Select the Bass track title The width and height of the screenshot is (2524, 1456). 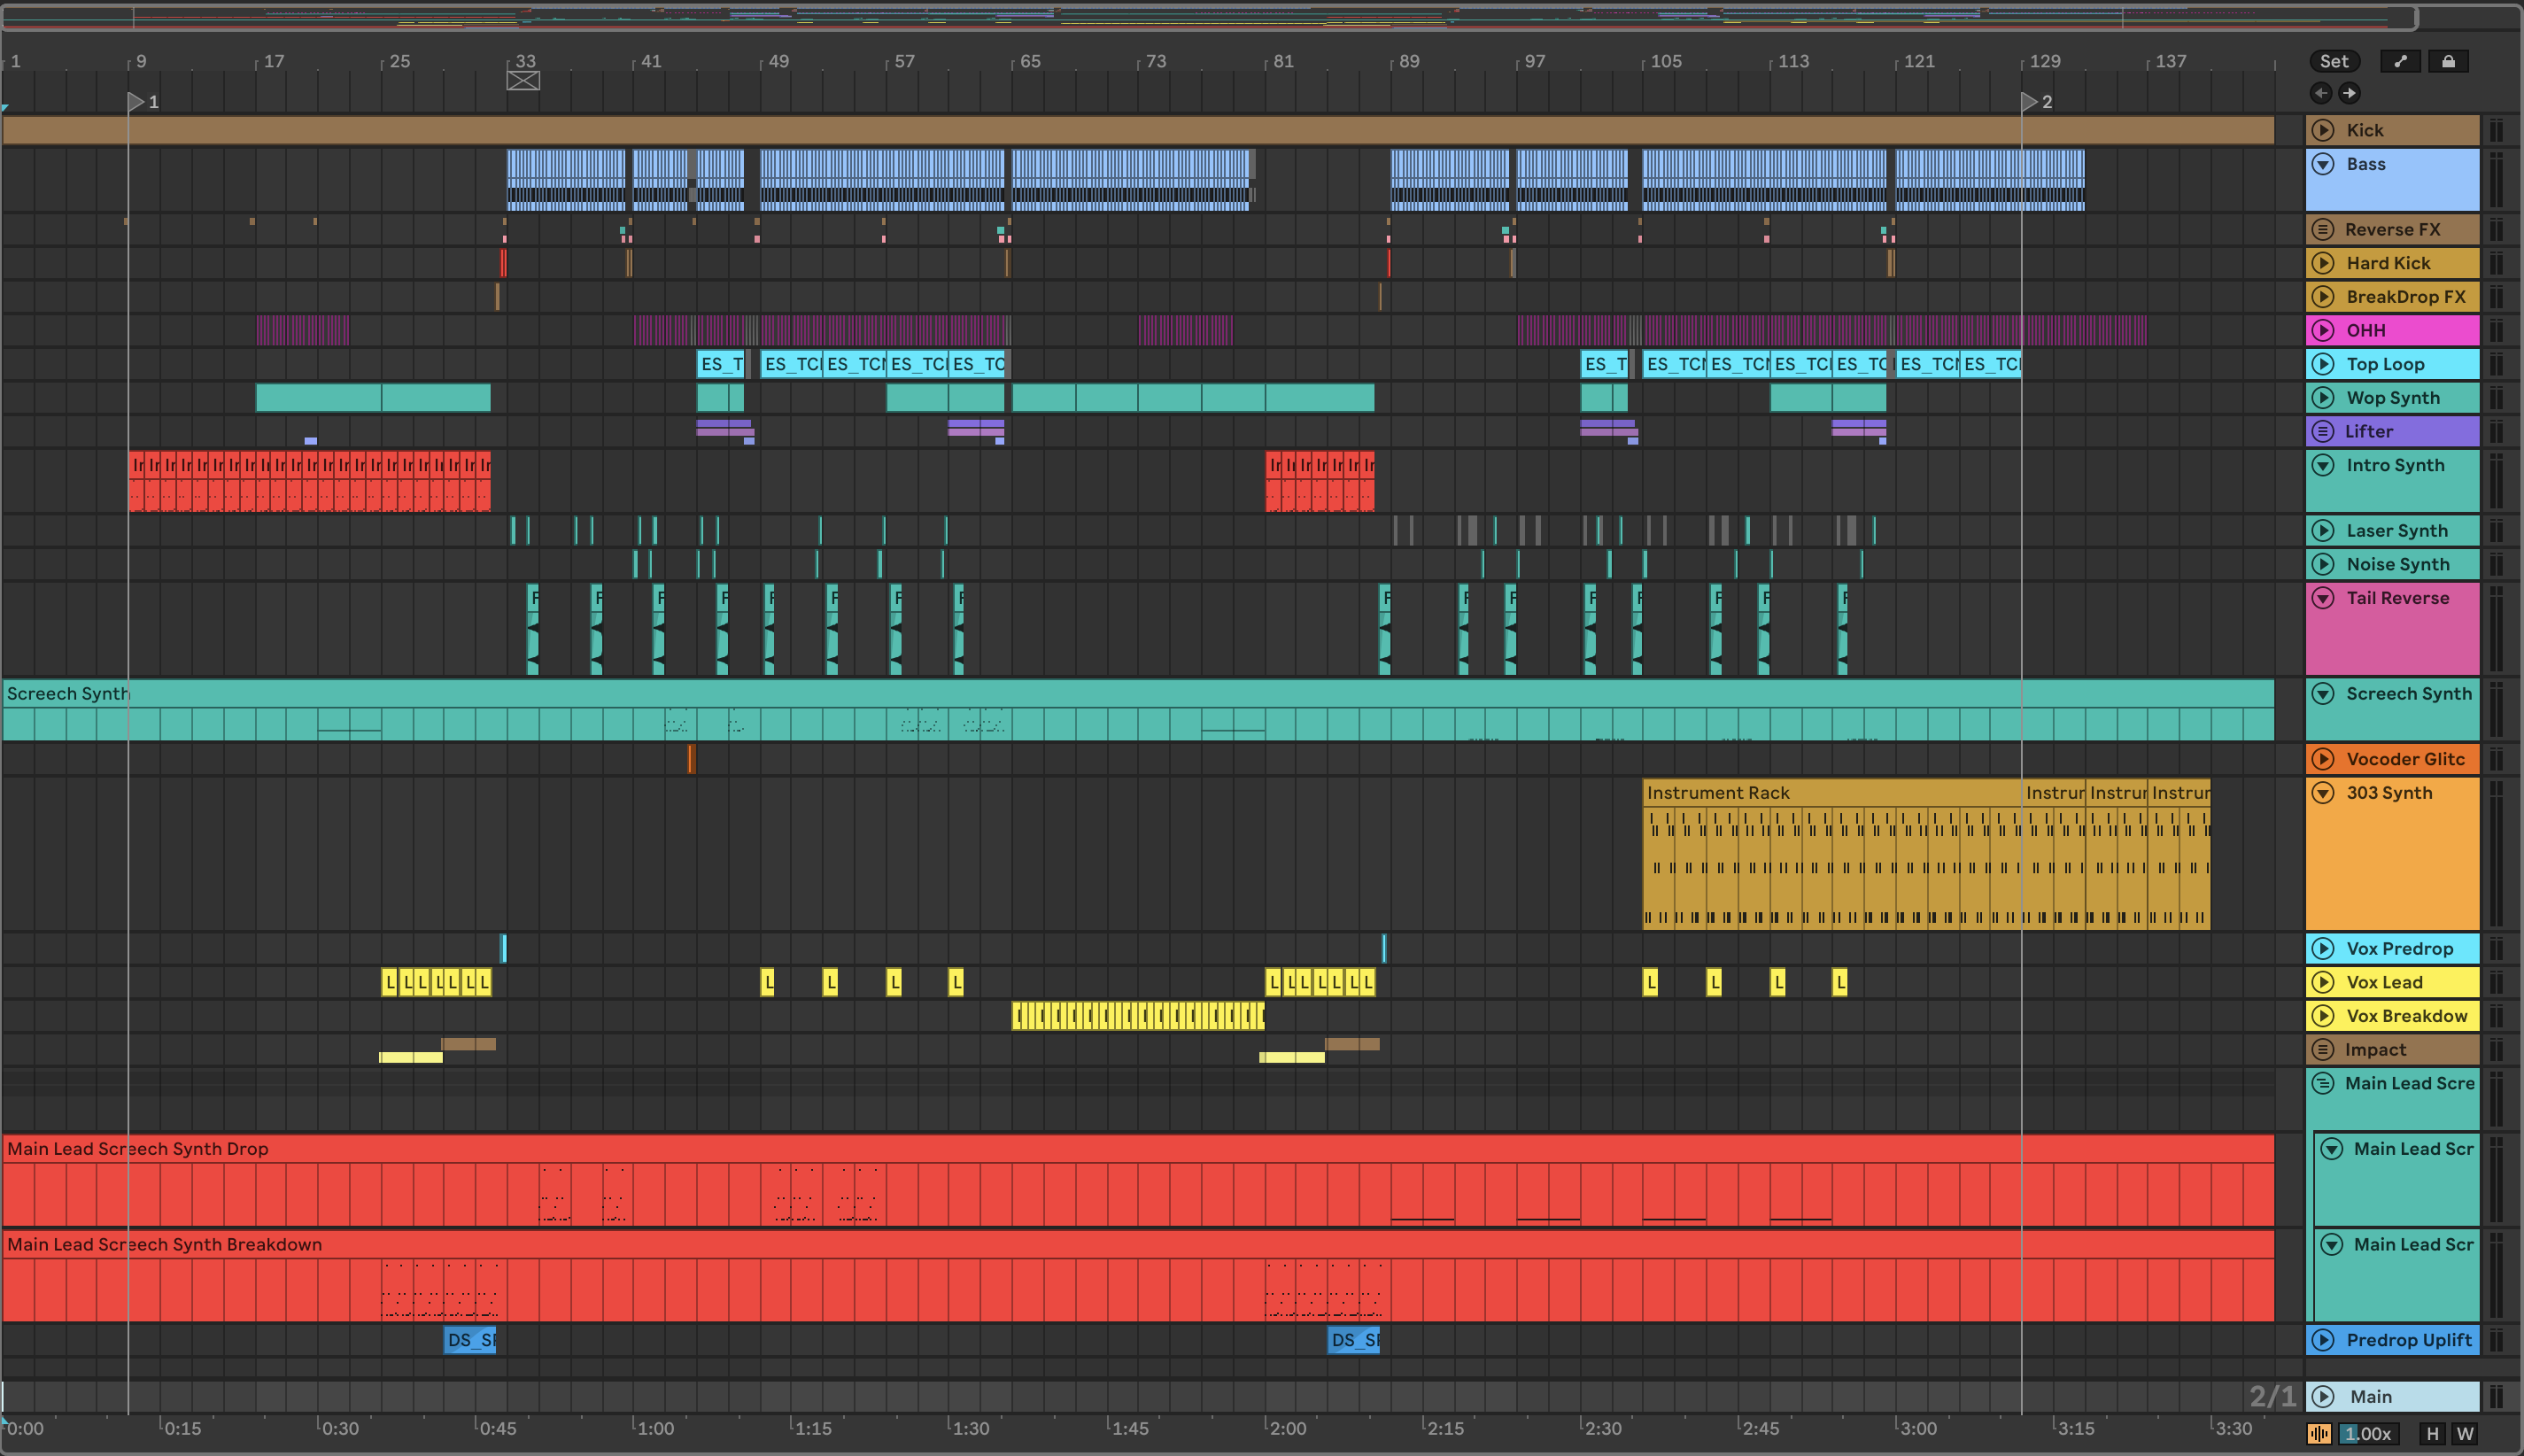click(x=2366, y=164)
